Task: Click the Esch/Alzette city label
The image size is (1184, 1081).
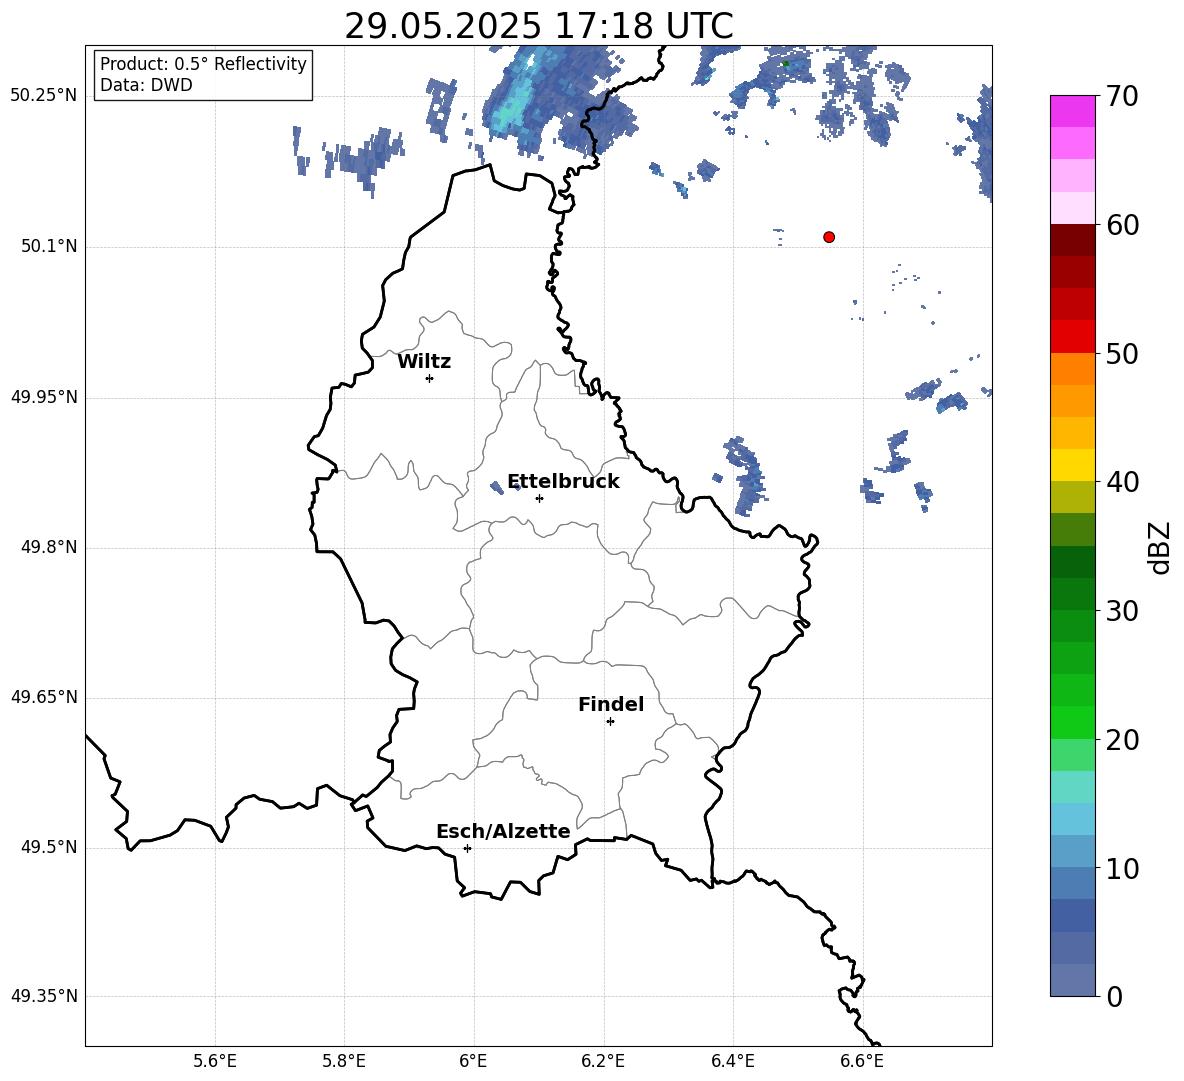Action: pos(503,831)
